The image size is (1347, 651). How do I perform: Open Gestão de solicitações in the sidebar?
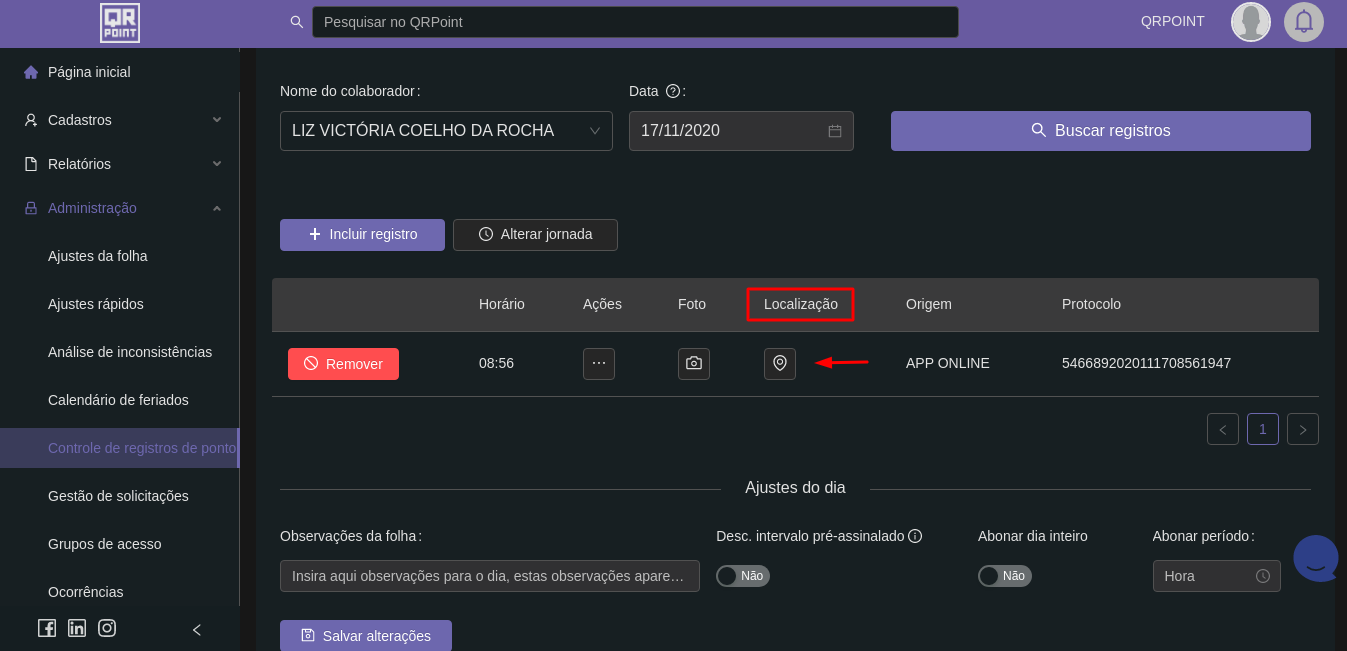118,496
